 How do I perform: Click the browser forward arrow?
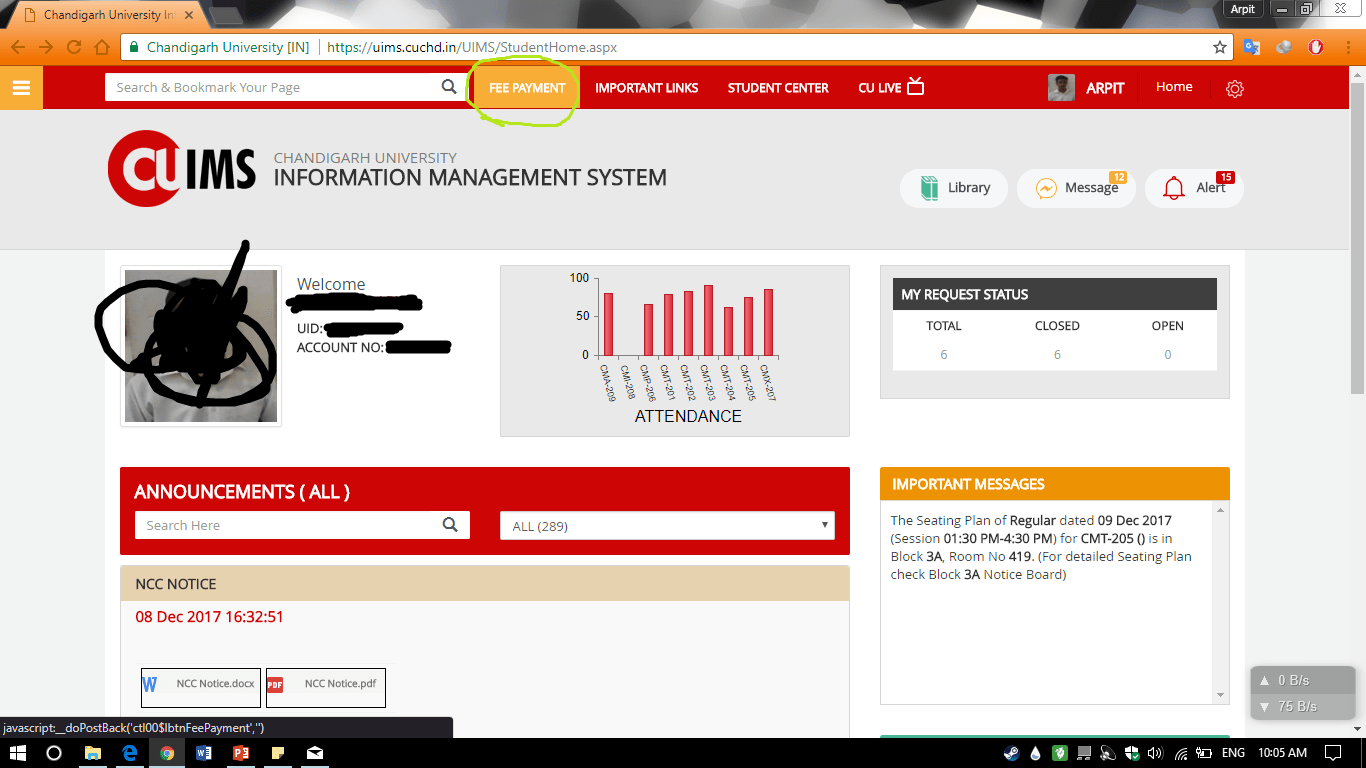[x=46, y=47]
